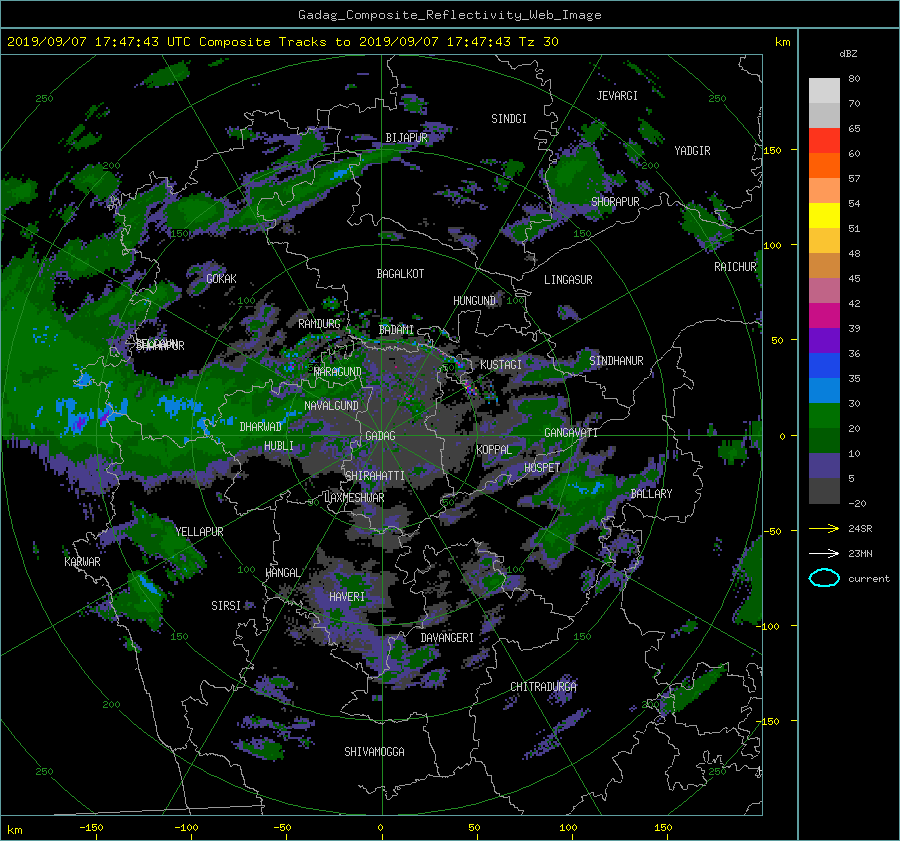Viewport: 900px width, 841px height.
Task: Click the DAVANGERI label
Action: pyautogui.click(x=447, y=638)
